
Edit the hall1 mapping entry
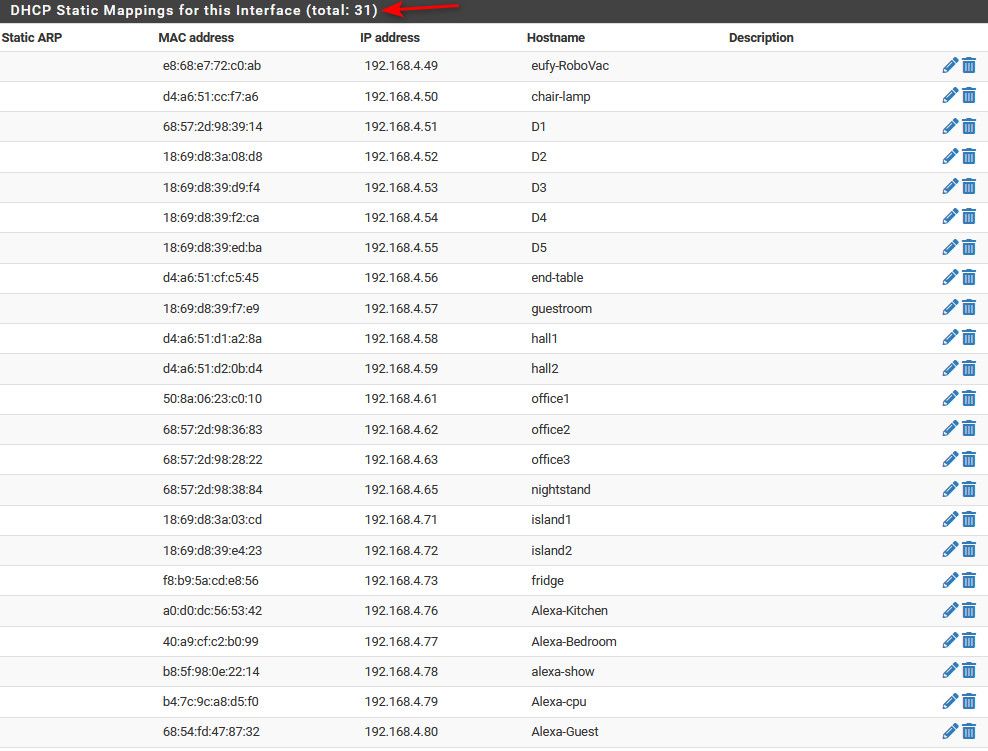950,337
